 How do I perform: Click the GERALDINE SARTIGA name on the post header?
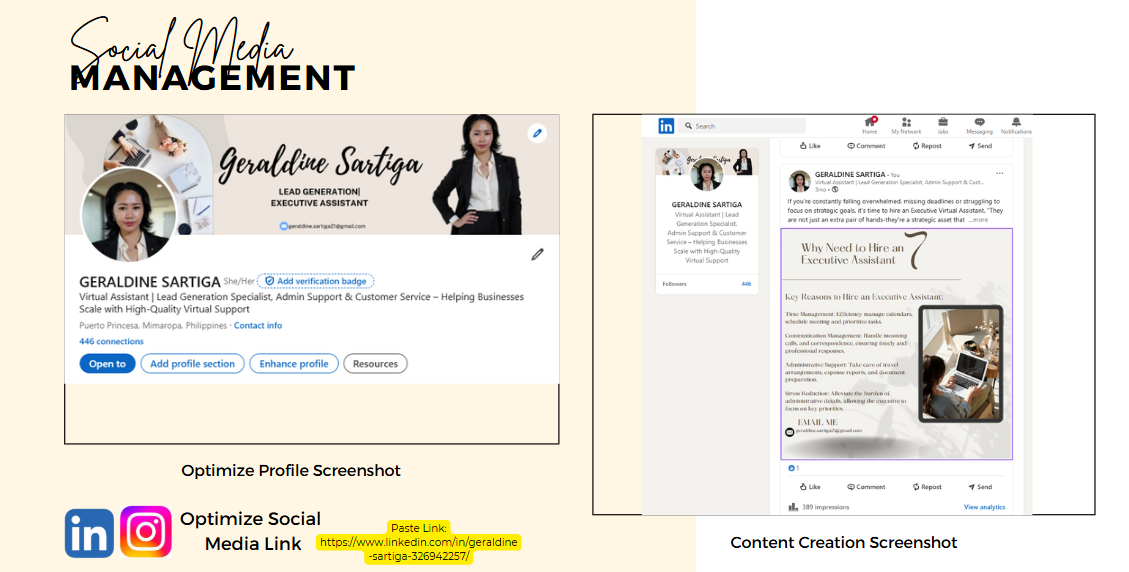point(850,174)
